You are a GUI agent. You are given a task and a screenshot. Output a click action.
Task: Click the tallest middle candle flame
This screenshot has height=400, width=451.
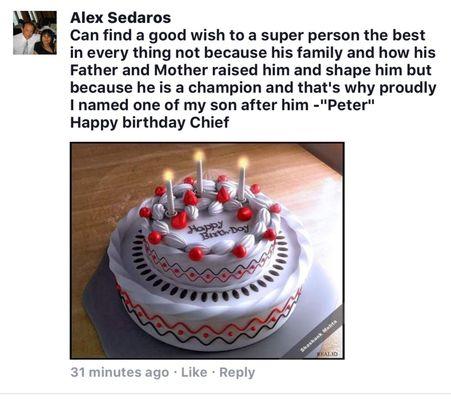point(199,155)
